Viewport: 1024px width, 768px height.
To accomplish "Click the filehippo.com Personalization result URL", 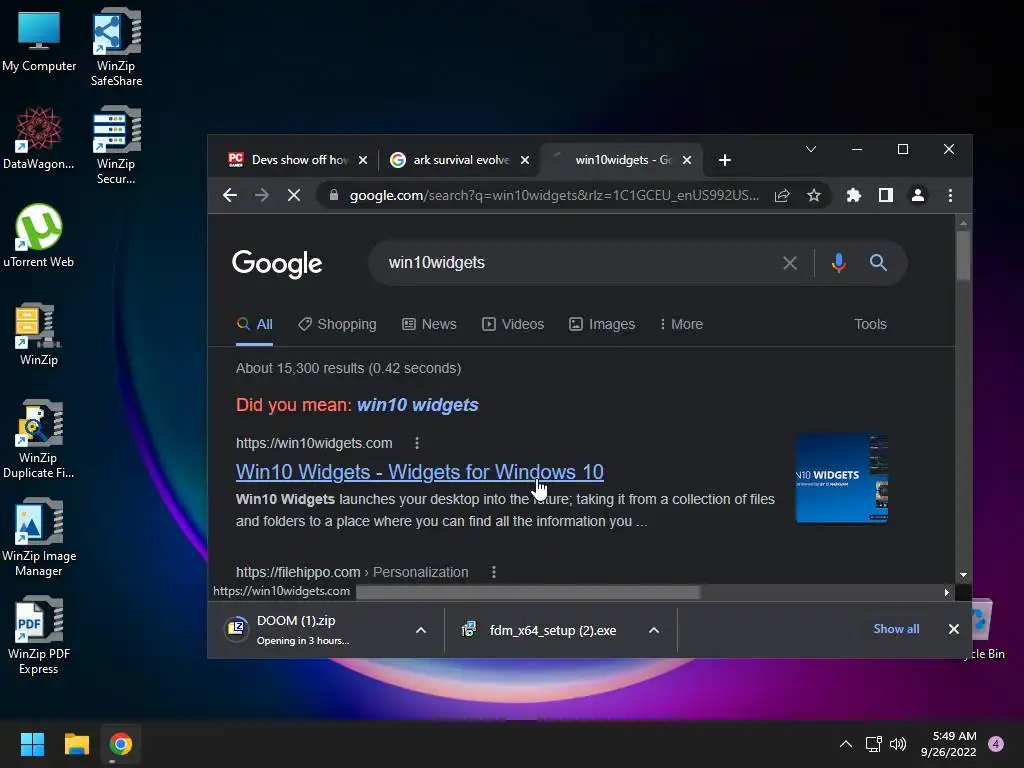I will point(352,572).
